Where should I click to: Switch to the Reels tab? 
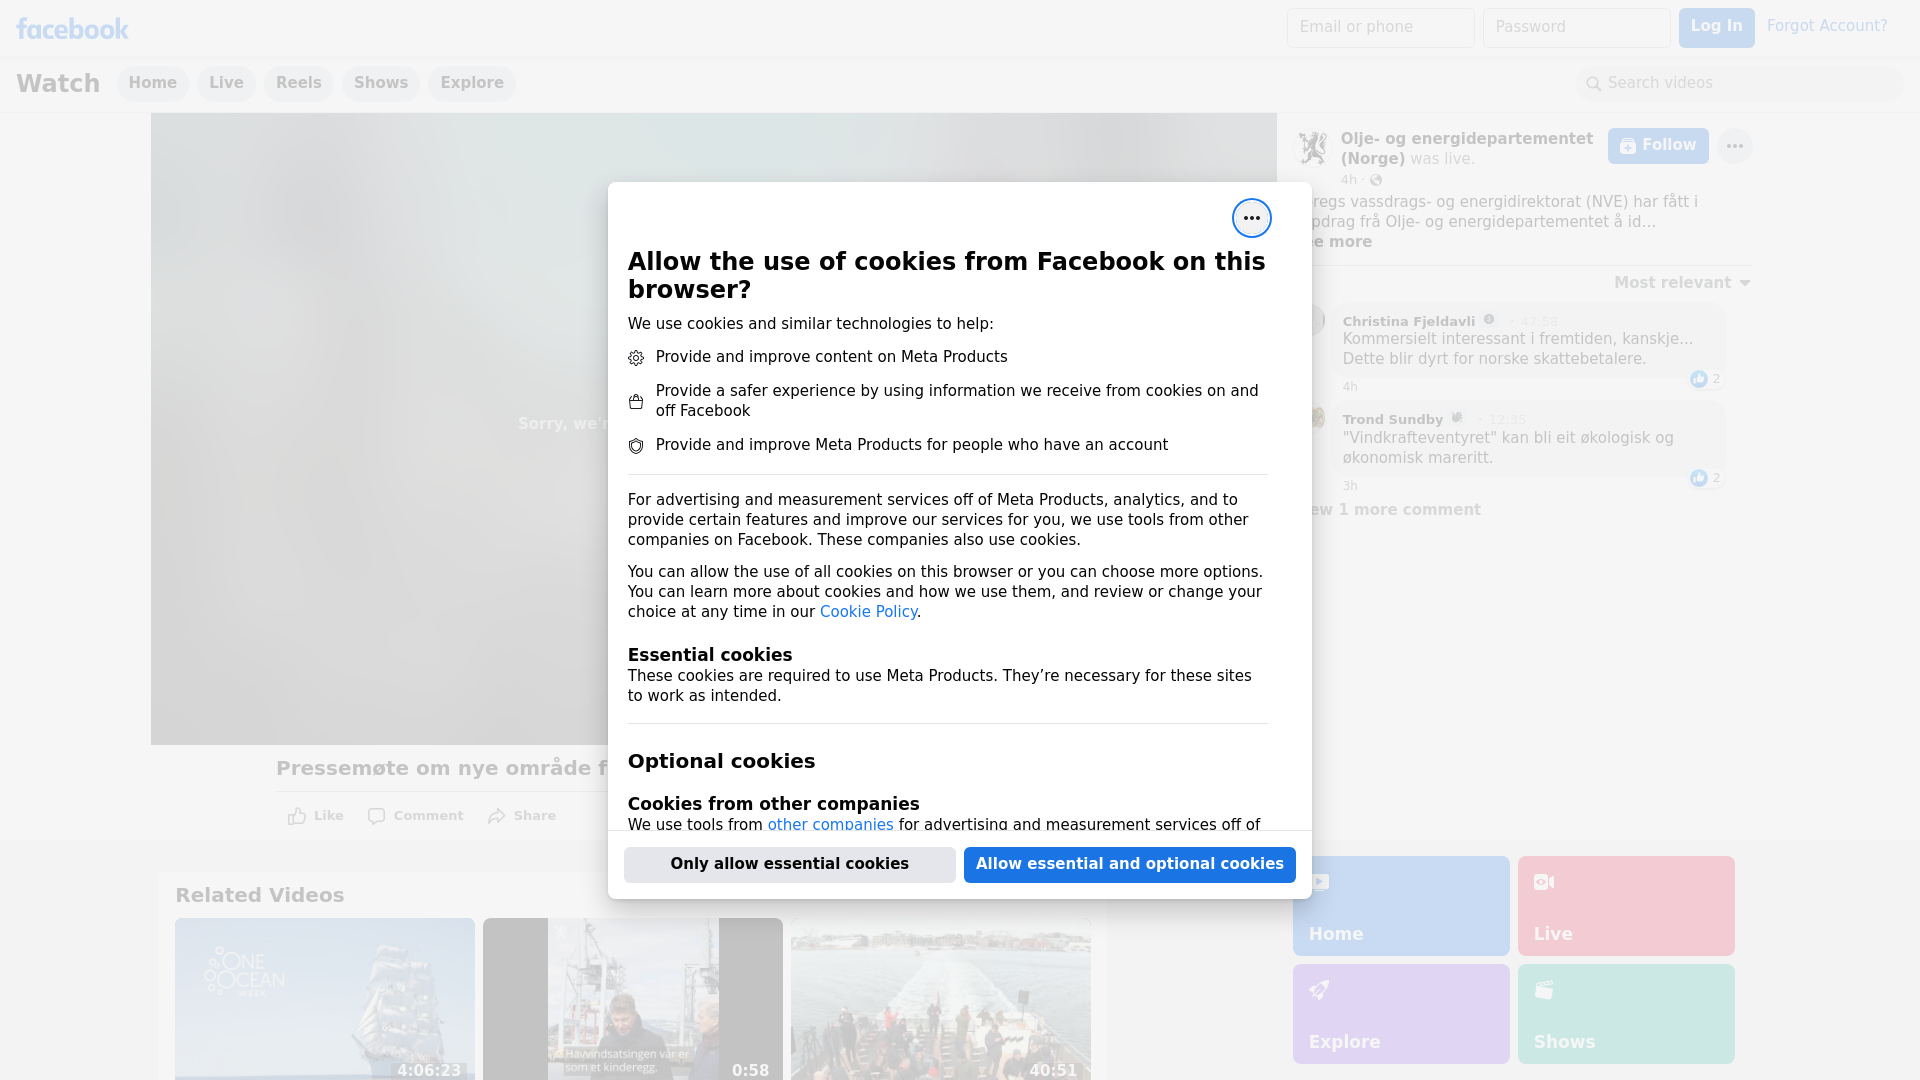(299, 84)
